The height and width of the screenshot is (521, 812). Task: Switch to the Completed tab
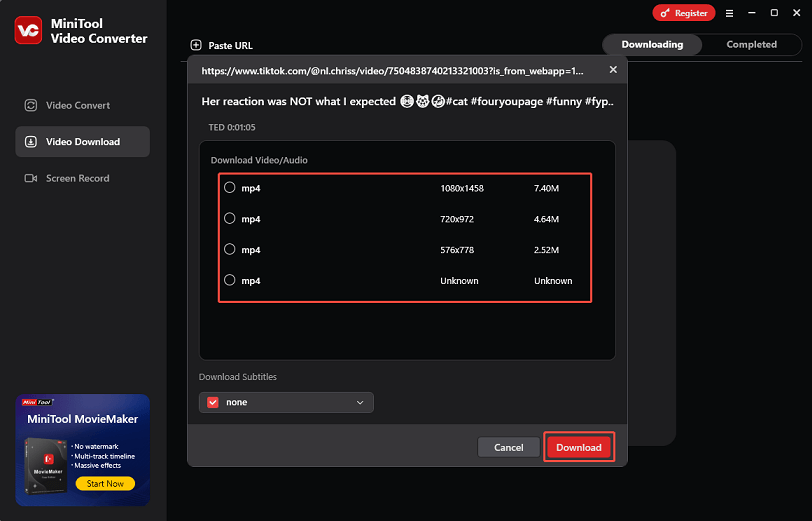tap(751, 45)
